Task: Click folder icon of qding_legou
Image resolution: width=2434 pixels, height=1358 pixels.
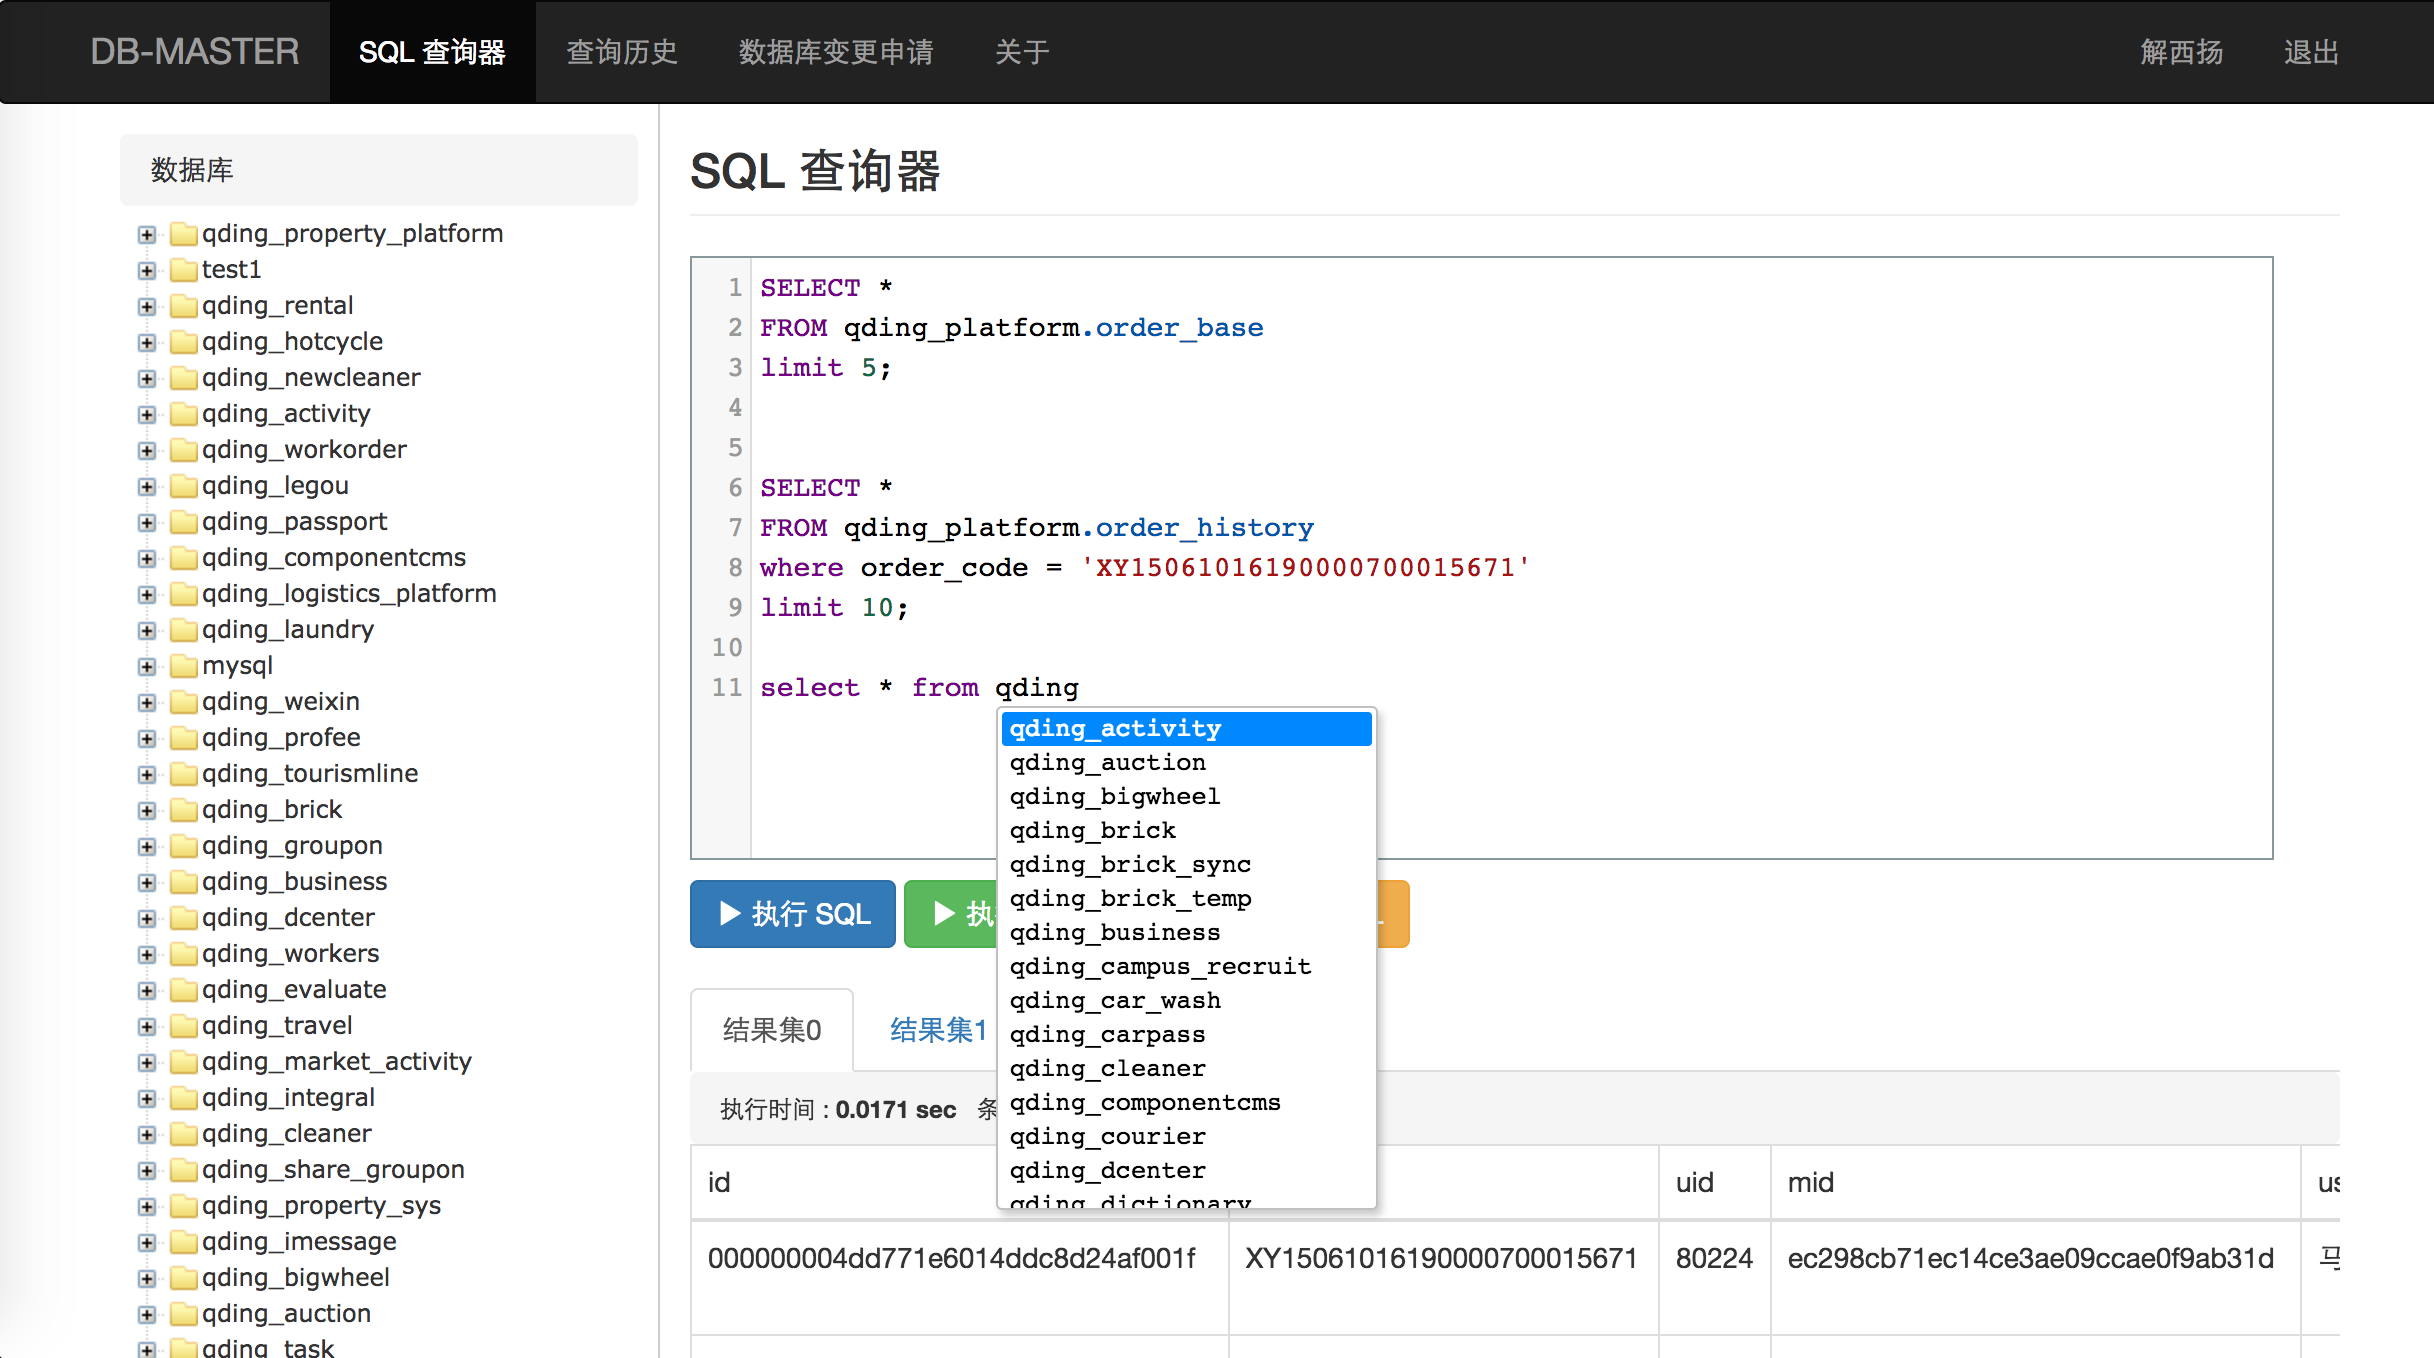Action: [x=183, y=486]
